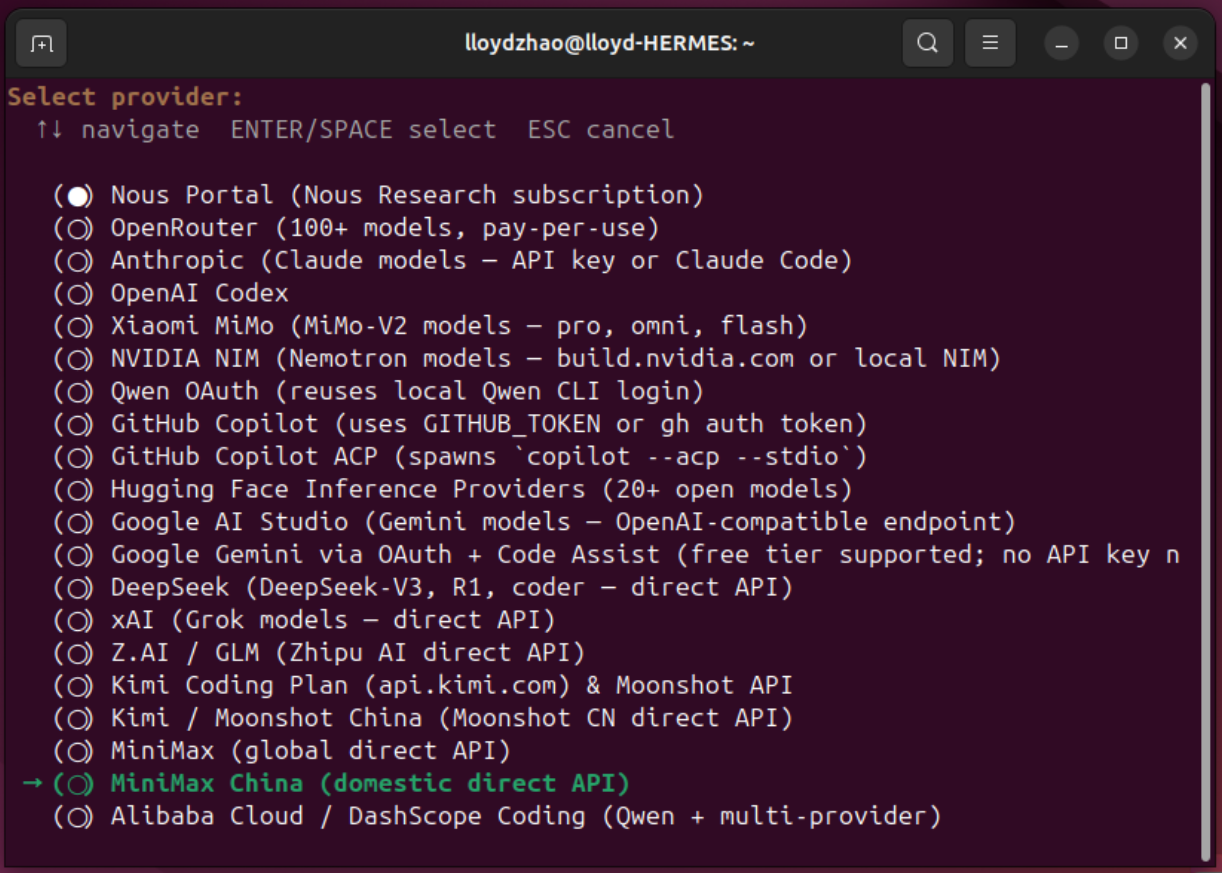Open the hamburger menu
Image resolution: width=1222 pixels, height=873 pixels.
click(x=990, y=44)
